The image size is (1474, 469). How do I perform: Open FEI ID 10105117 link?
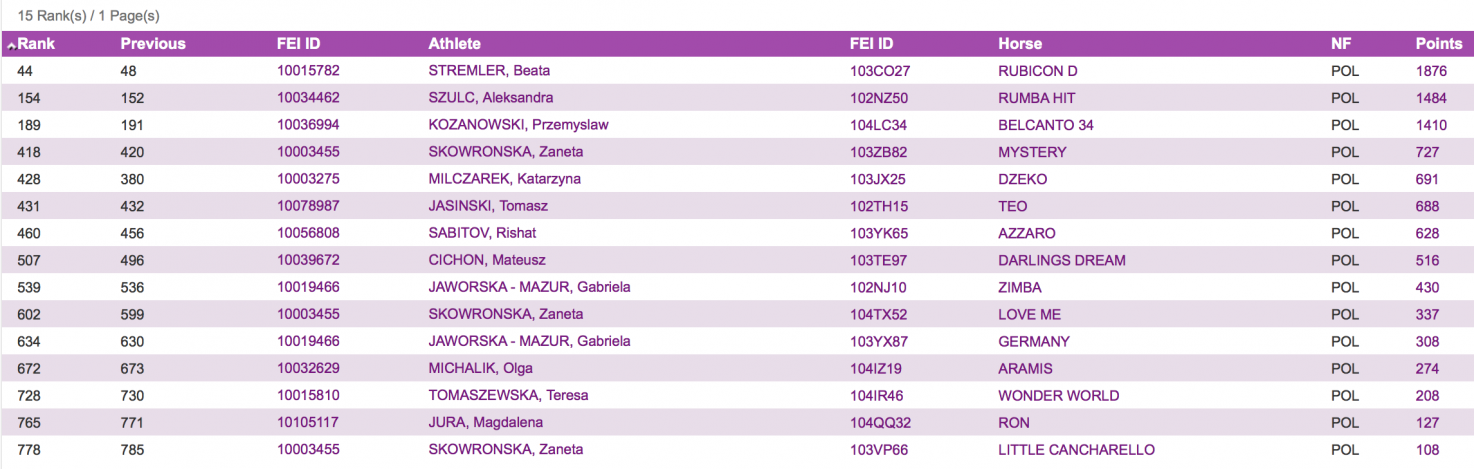pyautogui.click(x=308, y=422)
